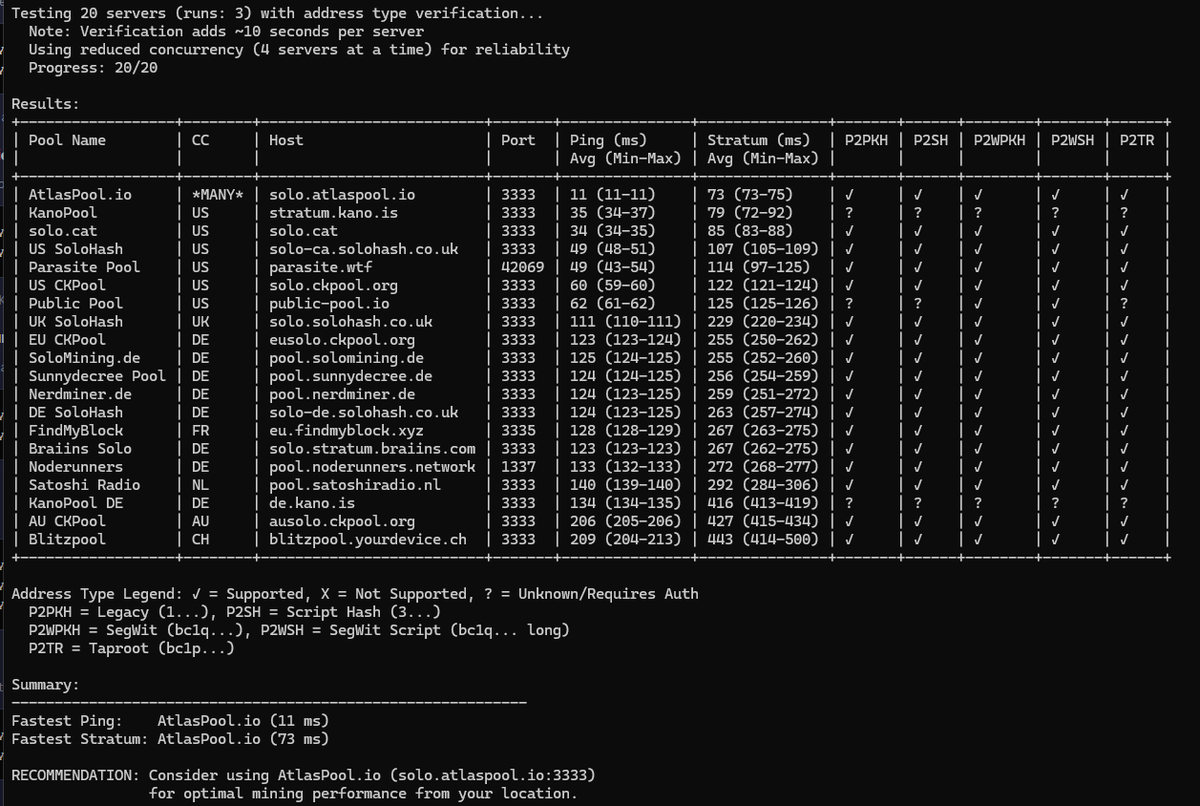Click the SoloMining.de pool name
The width and height of the screenshot is (1200, 806).
84,358
